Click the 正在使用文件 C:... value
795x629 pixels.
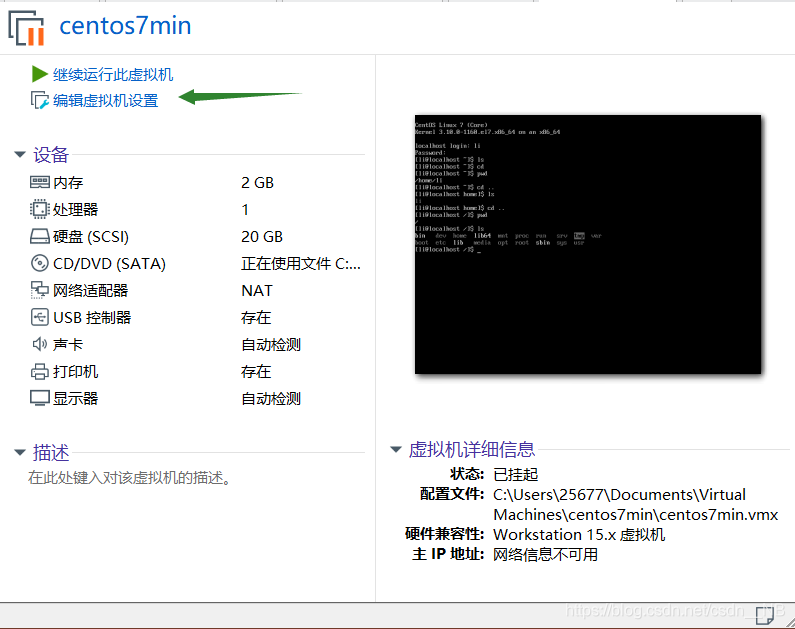[x=301, y=264]
